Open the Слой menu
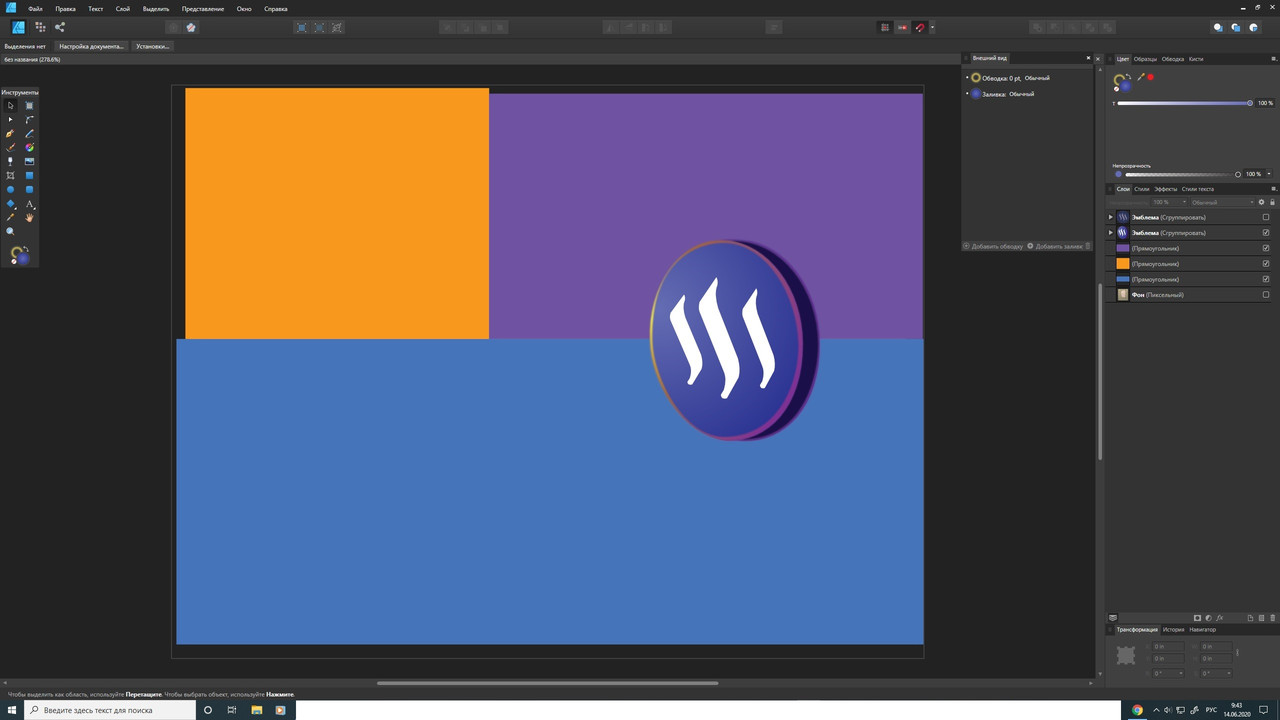The image size is (1280, 720). [x=122, y=8]
